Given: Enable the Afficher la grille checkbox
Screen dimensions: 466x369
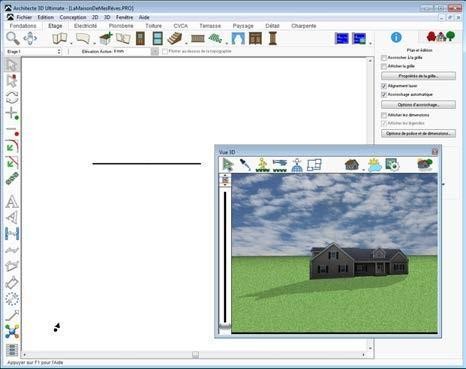Looking at the screenshot, I should tap(384, 66).
